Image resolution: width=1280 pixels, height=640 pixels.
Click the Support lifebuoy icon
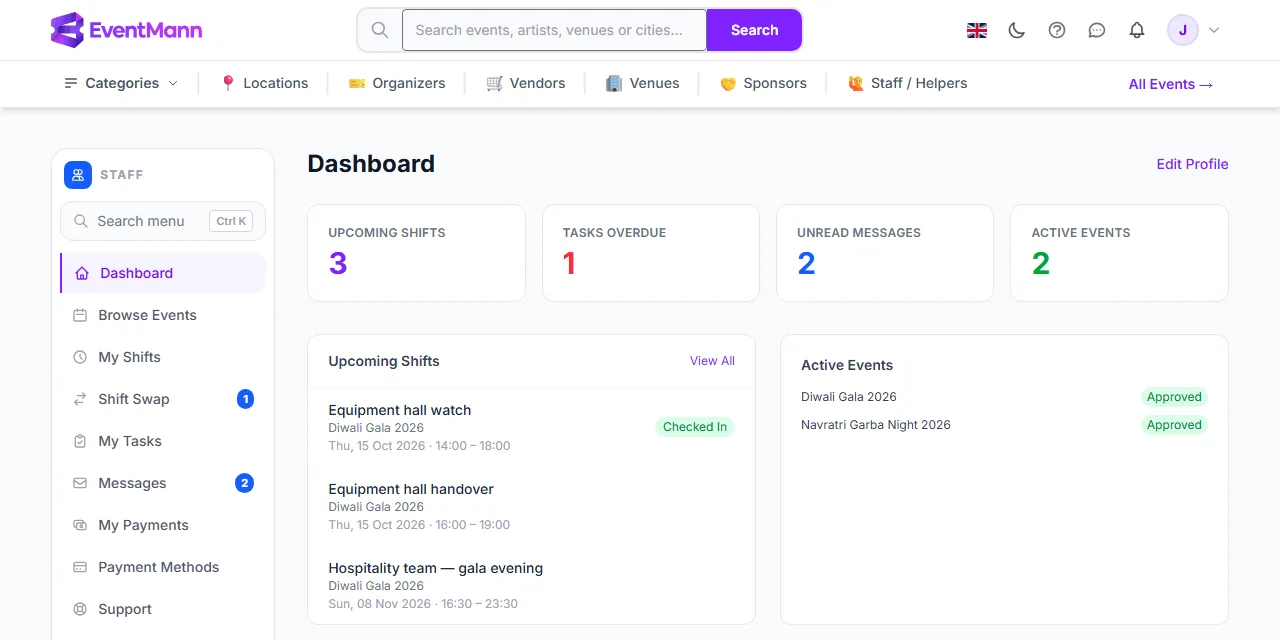80,609
